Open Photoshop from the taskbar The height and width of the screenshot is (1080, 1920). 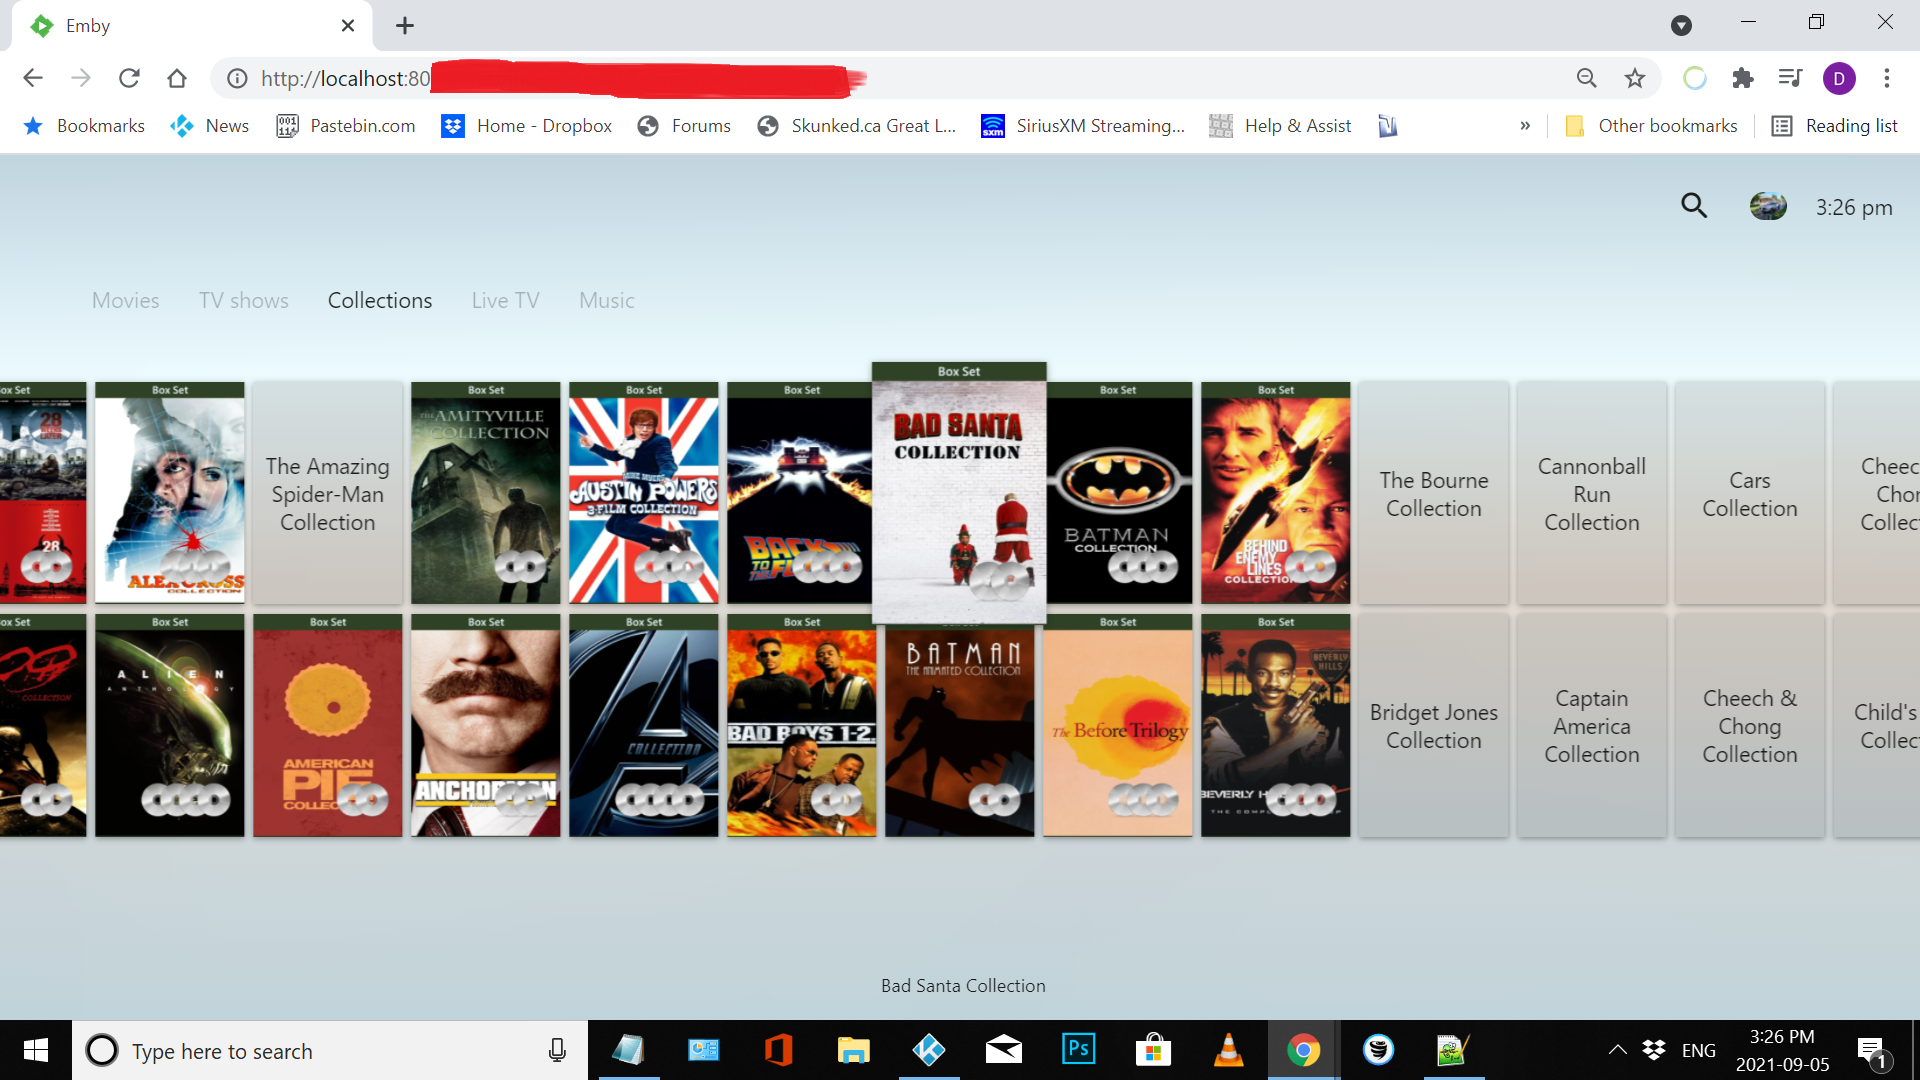tap(1078, 1050)
